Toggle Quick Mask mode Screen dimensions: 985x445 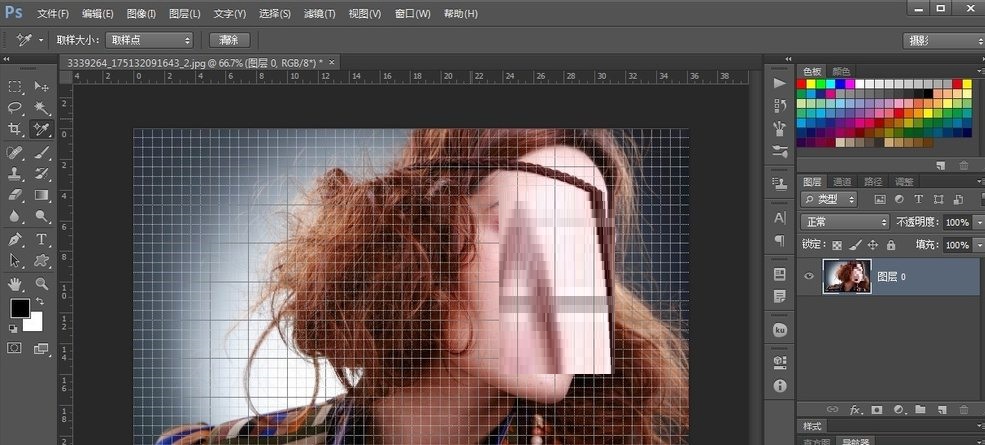coord(14,348)
